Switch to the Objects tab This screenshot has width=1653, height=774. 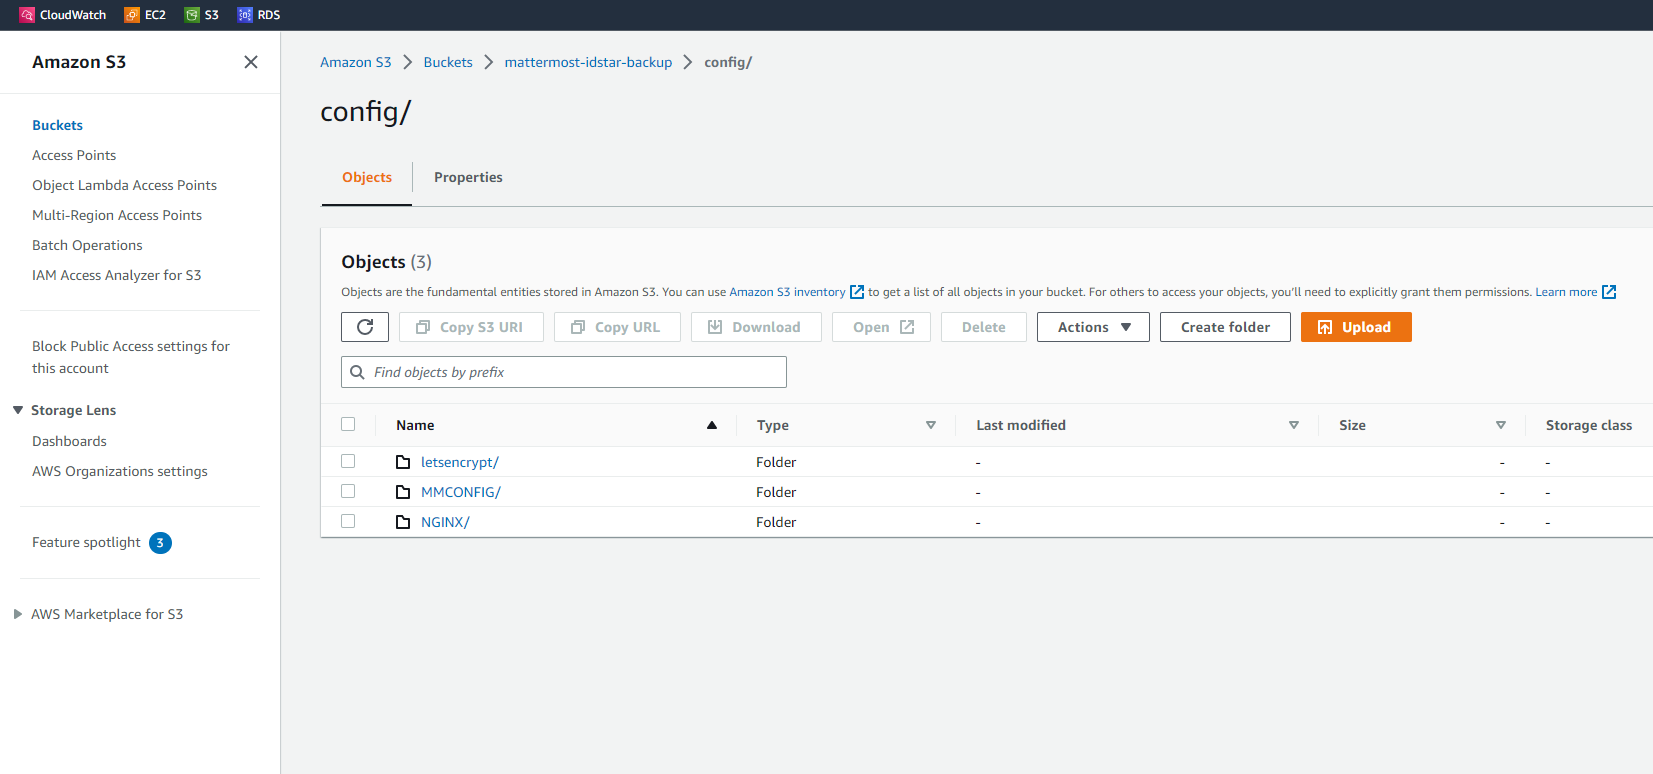pos(367,177)
